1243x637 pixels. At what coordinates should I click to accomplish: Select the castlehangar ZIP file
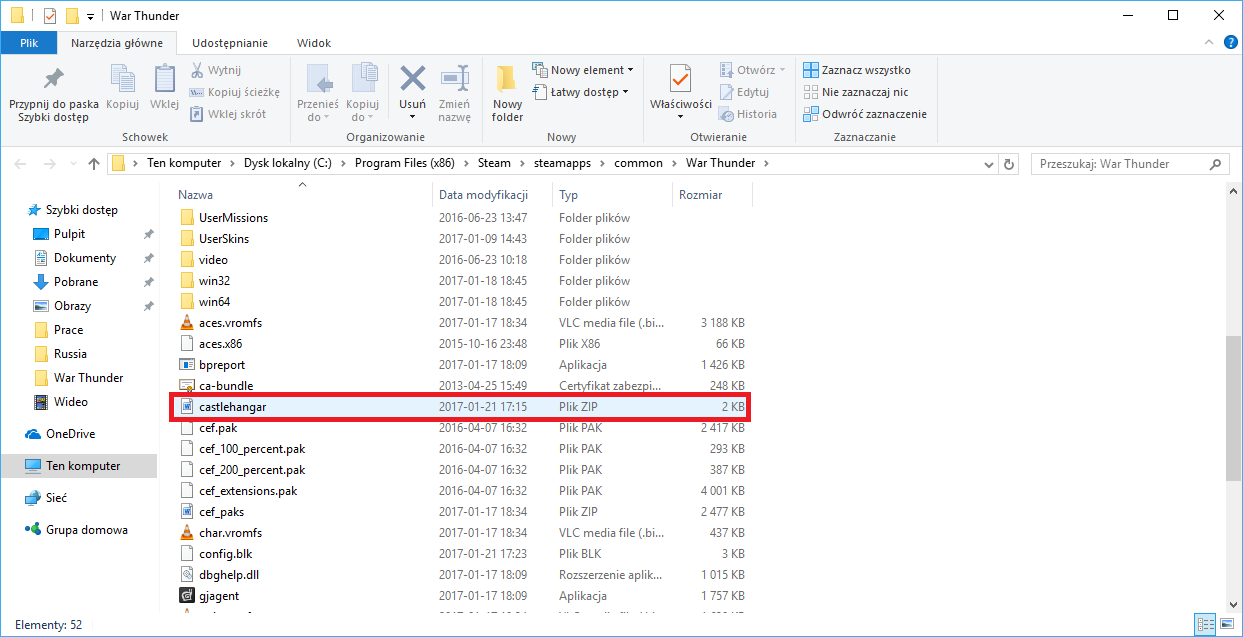(461, 407)
